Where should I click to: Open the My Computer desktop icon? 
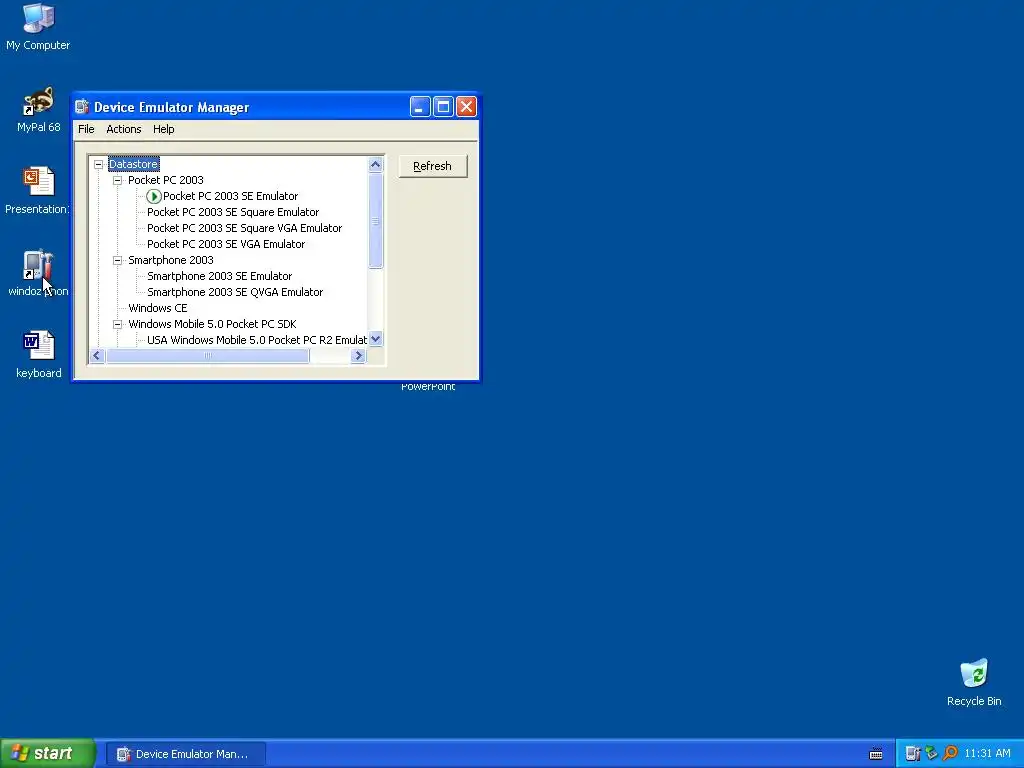(x=38, y=27)
